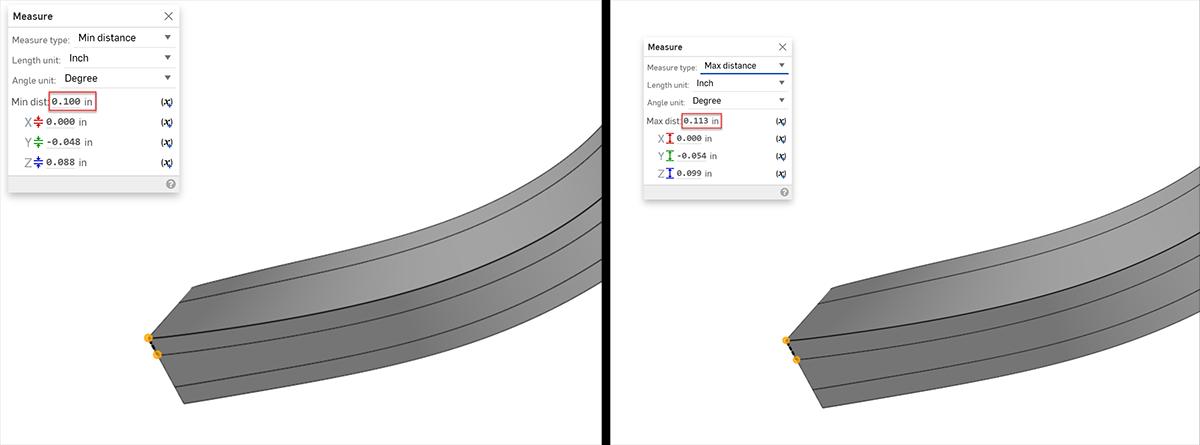Image resolution: width=1200 pixels, height=445 pixels.
Task: Expand Length unit dropdown in Min distance panel
Action: coord(120,58)
